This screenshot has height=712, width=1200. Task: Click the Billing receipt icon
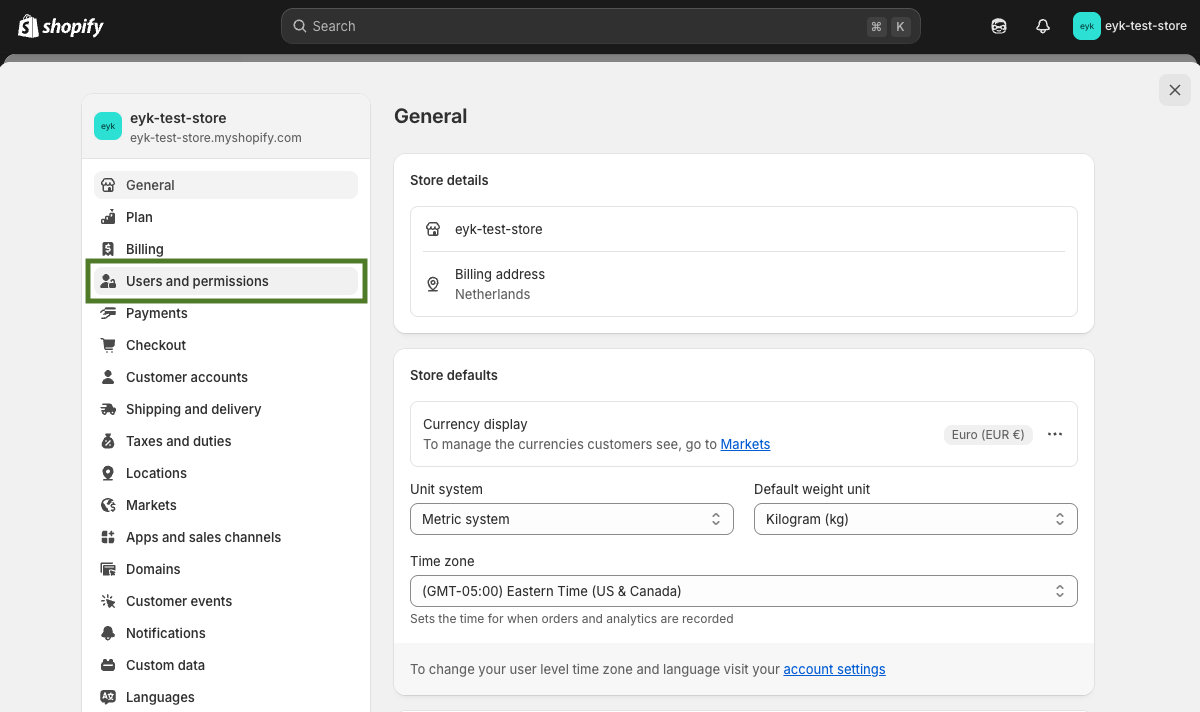108,249
